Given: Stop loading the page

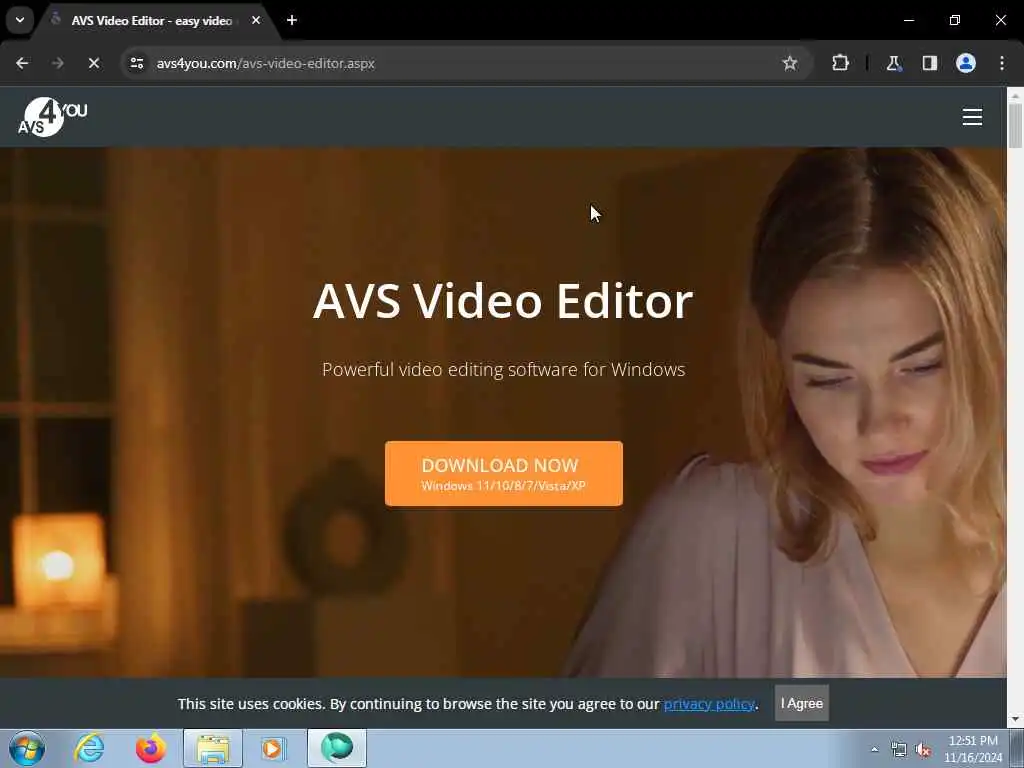Looking at the screenshot, I should (94, 63).
